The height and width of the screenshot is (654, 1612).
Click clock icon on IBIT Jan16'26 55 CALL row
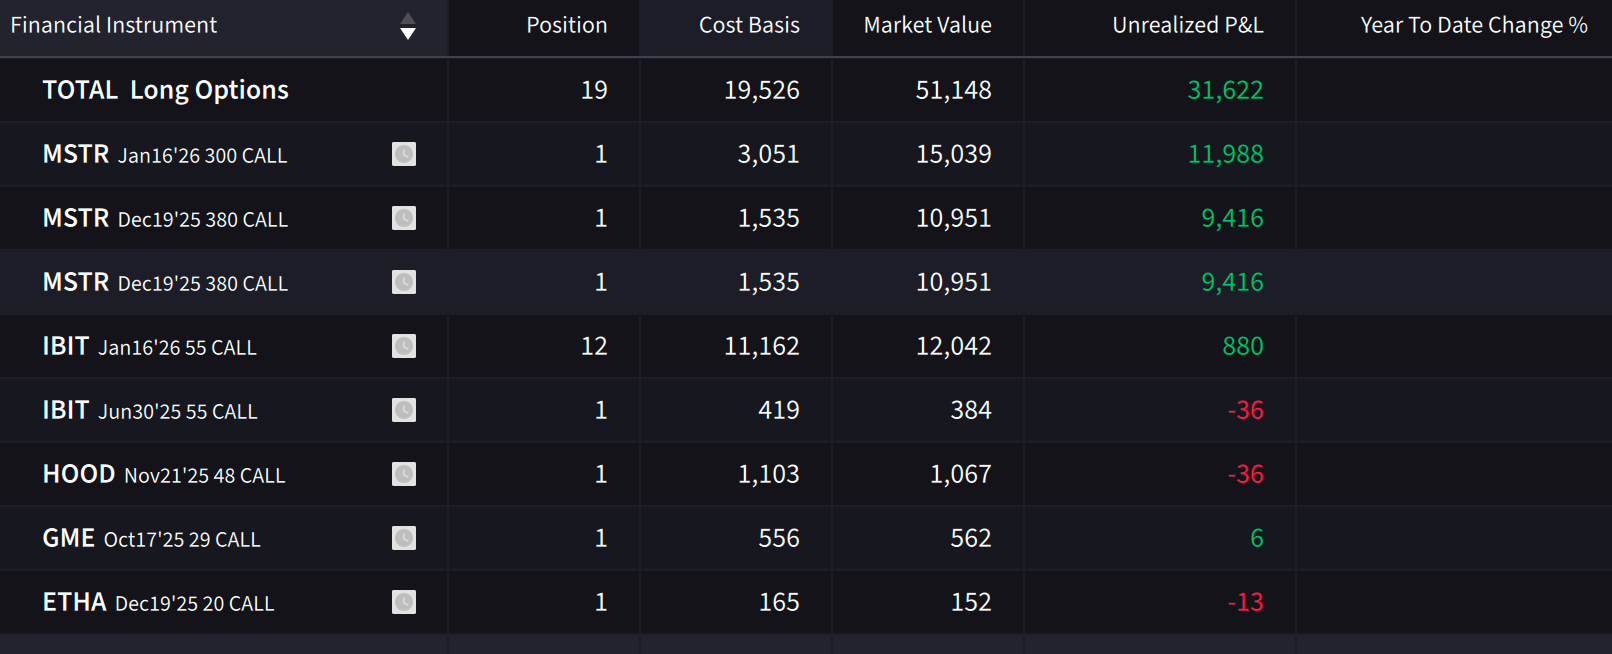click(404, 346)
